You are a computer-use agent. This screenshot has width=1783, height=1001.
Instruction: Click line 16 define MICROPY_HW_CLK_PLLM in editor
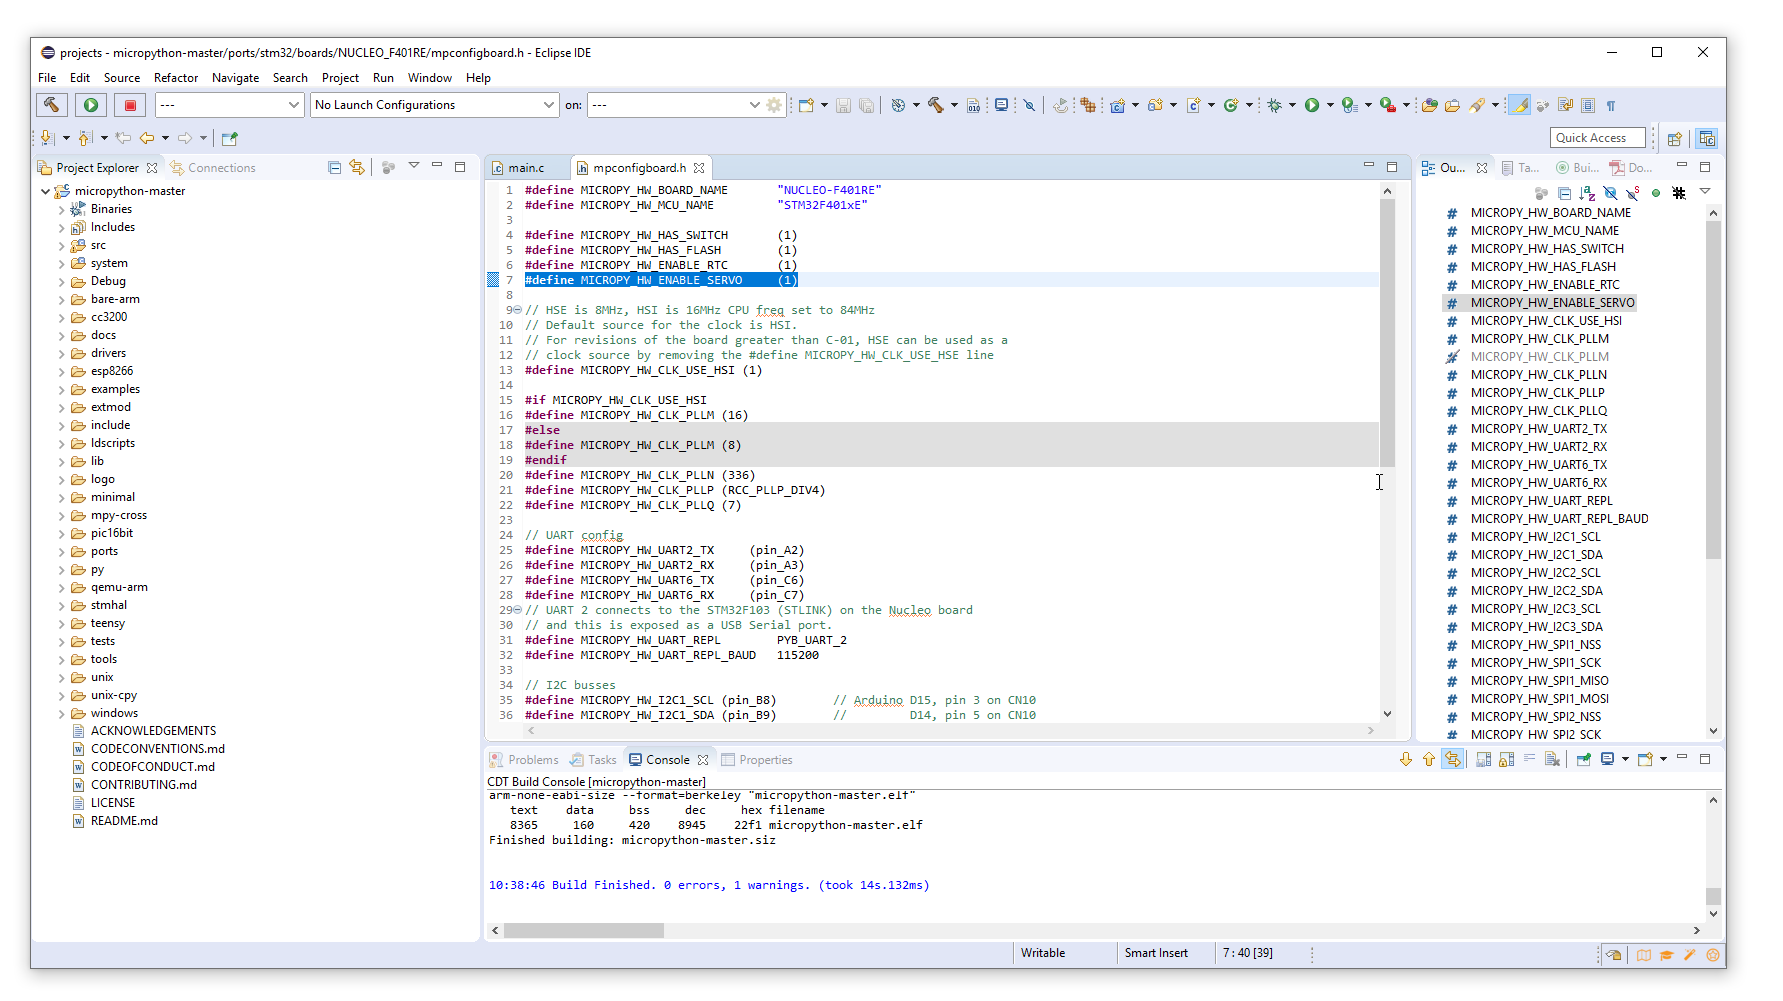pos(636,415)
